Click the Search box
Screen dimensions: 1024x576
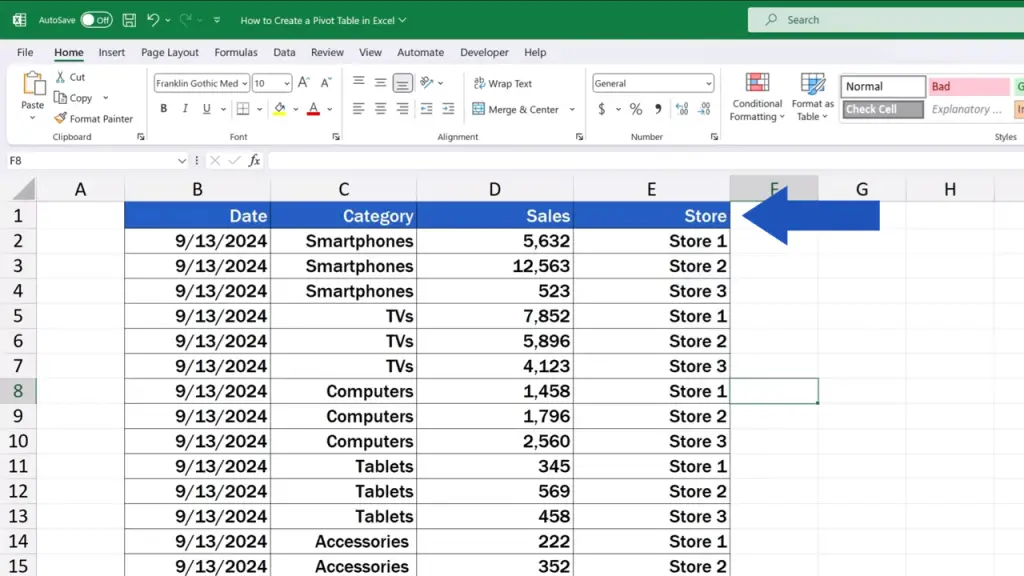click(x=886, y=20)
